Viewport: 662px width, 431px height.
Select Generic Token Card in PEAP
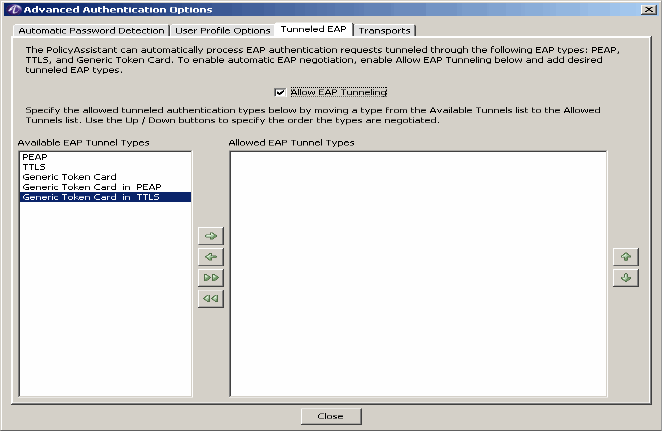point(105,187)
